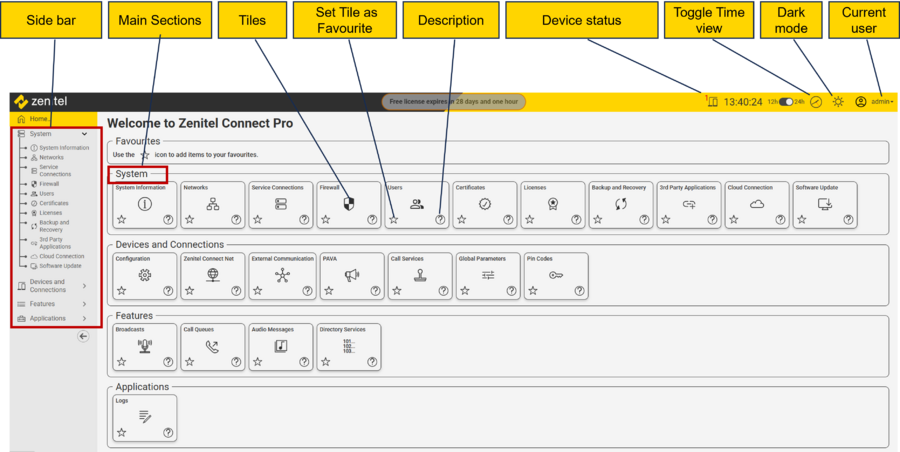Collapse the sidebar with arrow button
This screenshot has width=900, height=452.
pyautogui.click(x=83, y=337)
